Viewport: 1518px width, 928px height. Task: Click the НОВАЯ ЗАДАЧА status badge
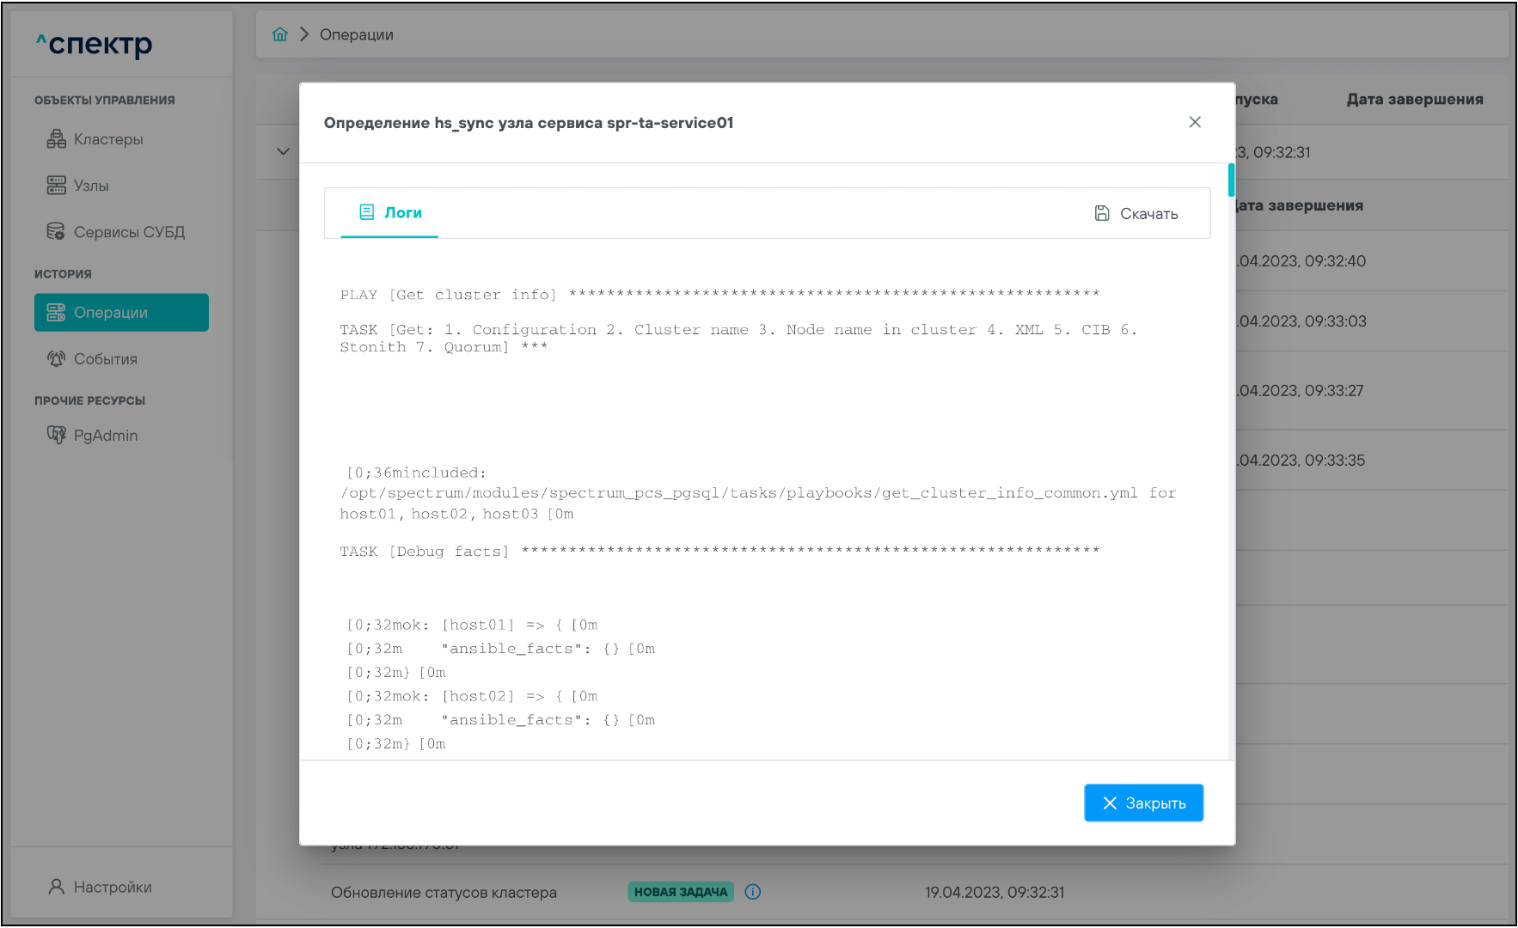tap(680, 892)
